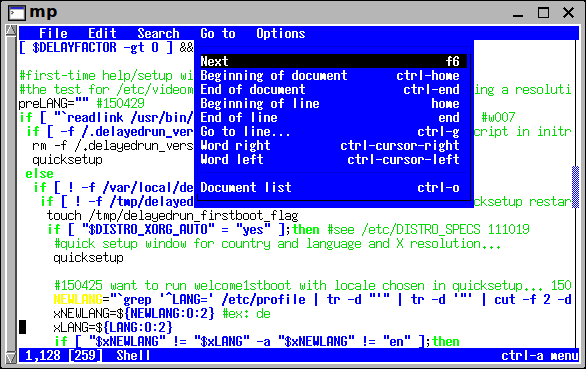586x369 pixels.
Task: Click the right-side scroll position marker
Action: click(x=576, y=187)
